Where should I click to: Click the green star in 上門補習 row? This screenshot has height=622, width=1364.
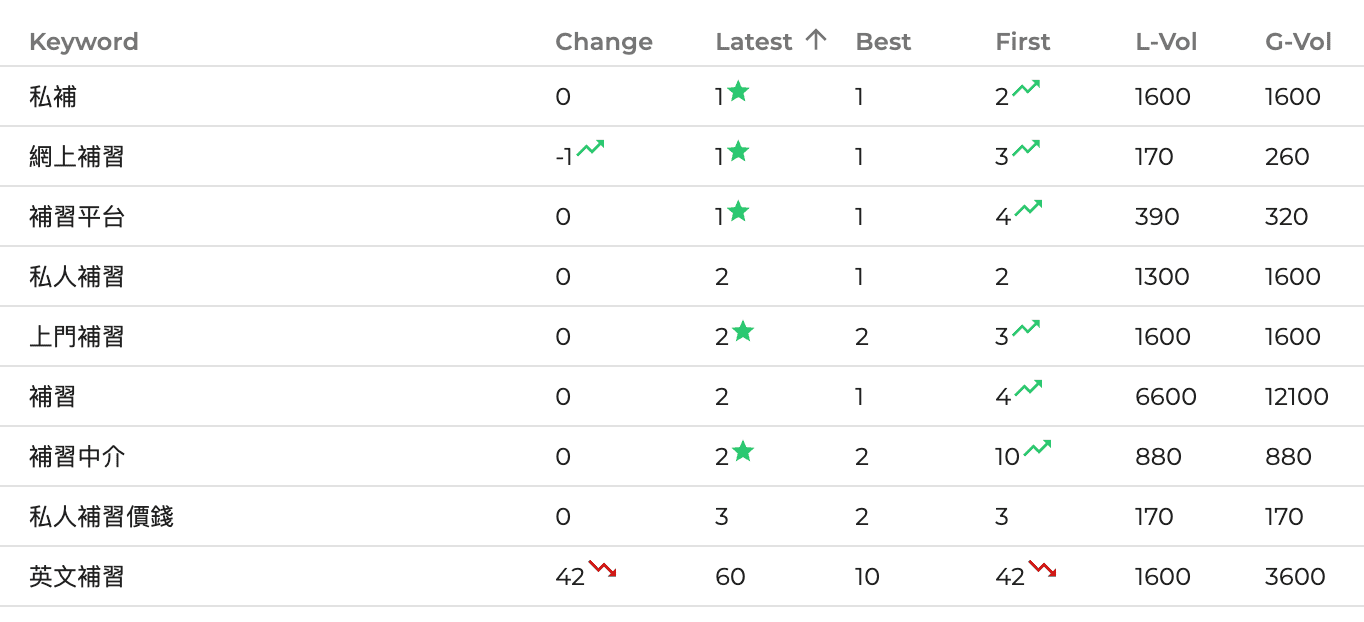coord(742,332)
